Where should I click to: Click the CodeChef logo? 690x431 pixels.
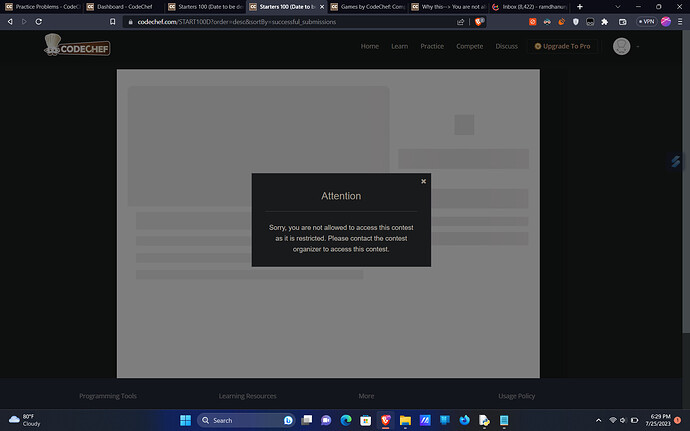(x=77, y=45)
